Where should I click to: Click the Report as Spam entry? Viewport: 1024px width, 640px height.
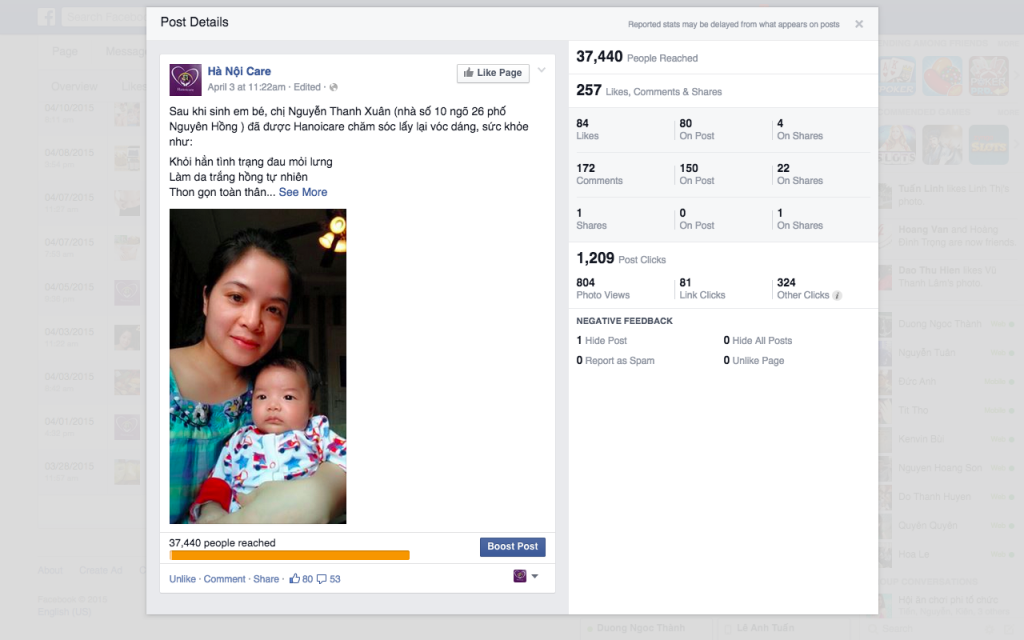coord(615,360)
